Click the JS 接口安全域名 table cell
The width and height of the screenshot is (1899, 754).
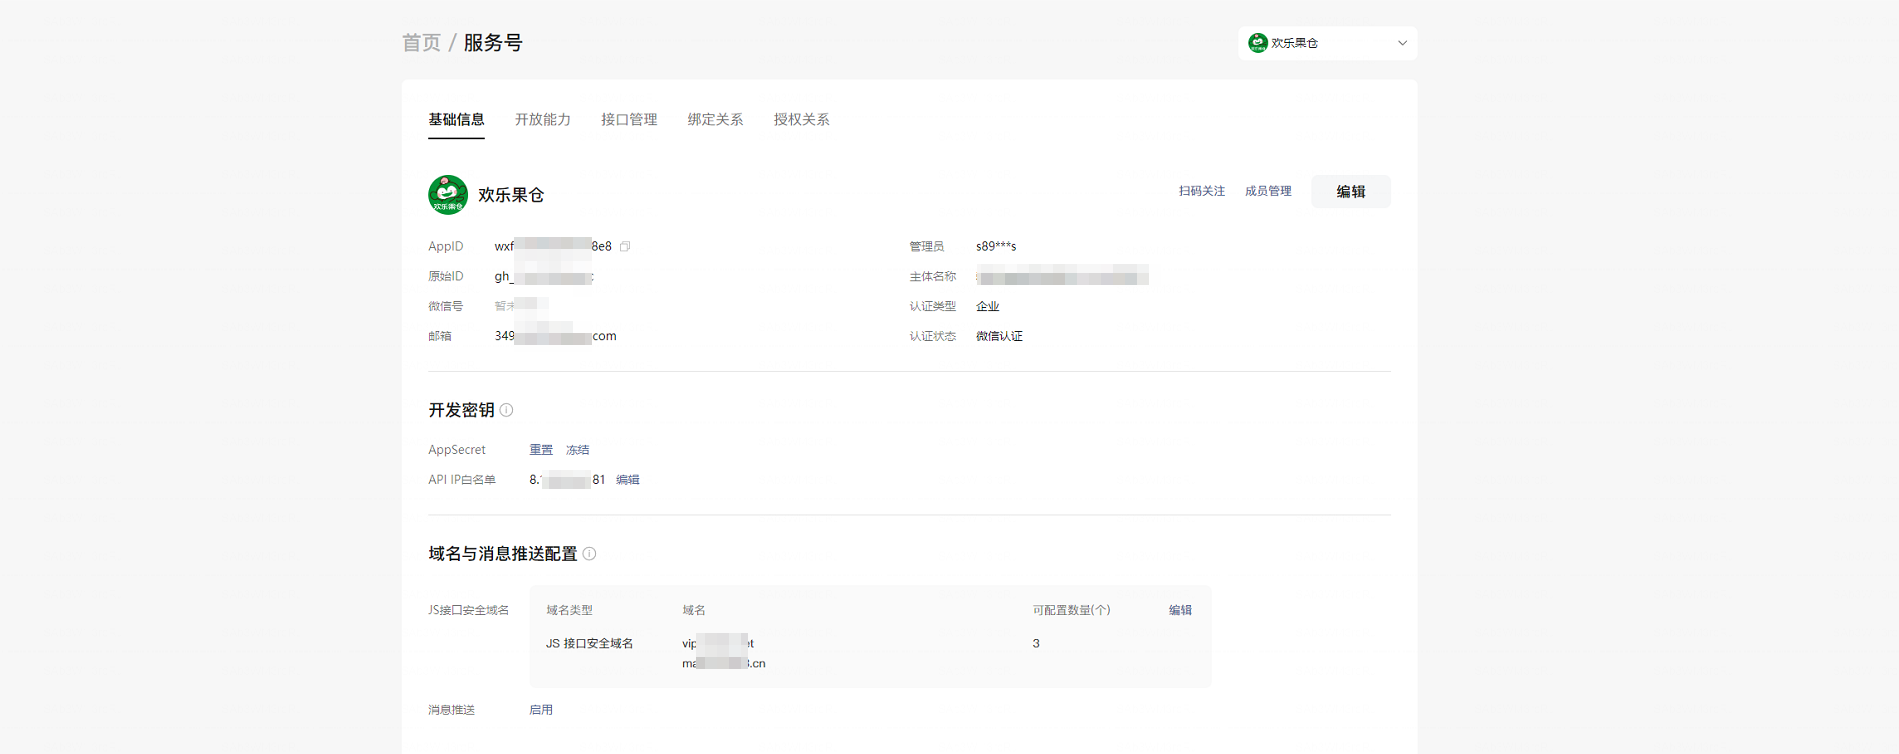(589, 644)
